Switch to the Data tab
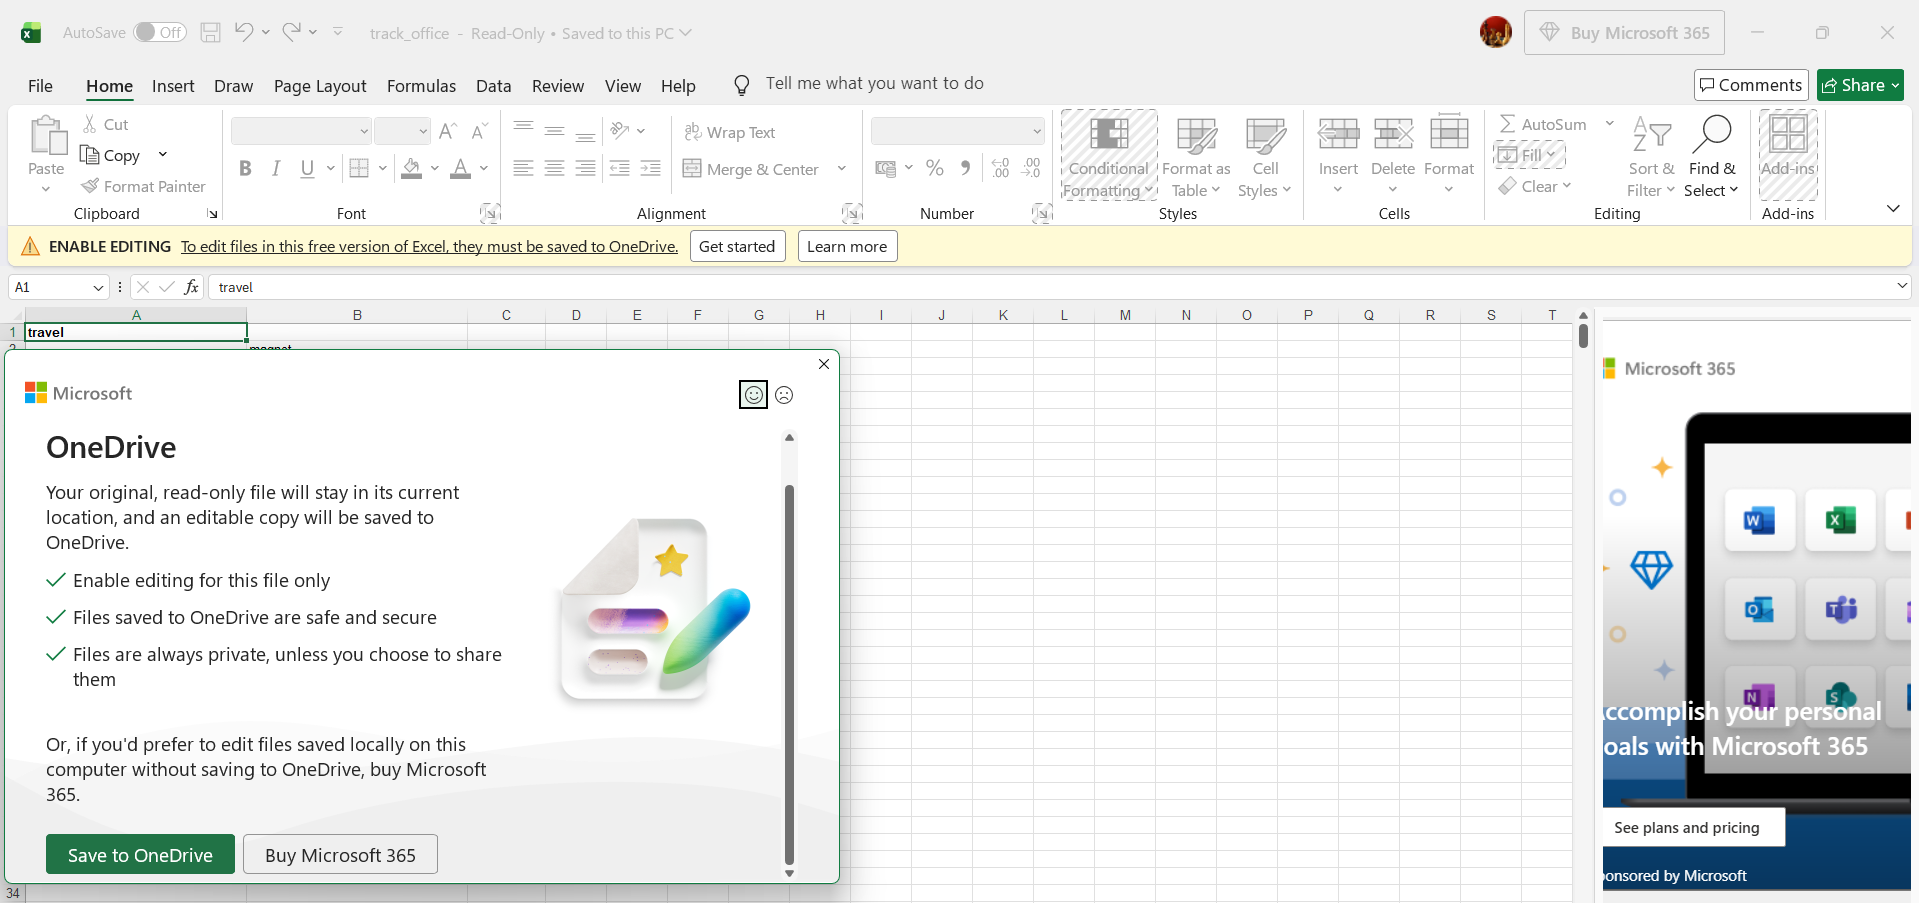The height and width of the screenshot is (903, 1919). pyautogui.click(x=493, y=86)
